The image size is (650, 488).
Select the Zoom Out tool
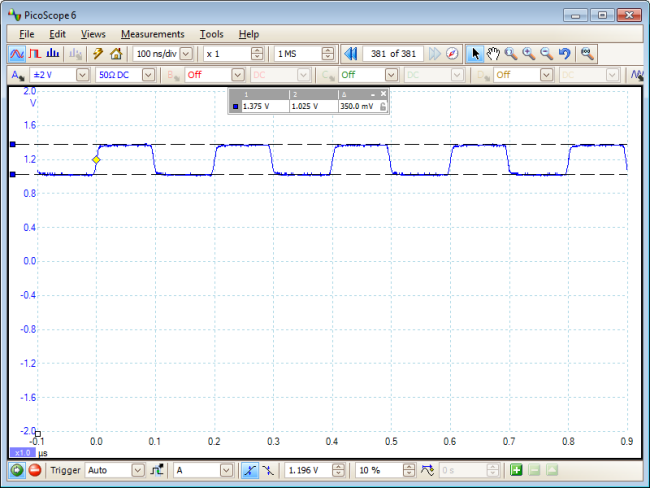tap(547, 54)
